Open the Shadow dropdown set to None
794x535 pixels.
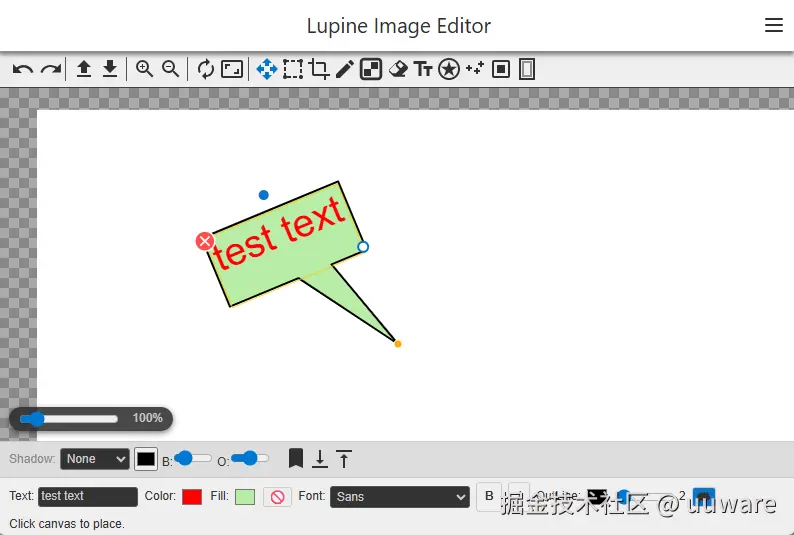tap(95, 459)
